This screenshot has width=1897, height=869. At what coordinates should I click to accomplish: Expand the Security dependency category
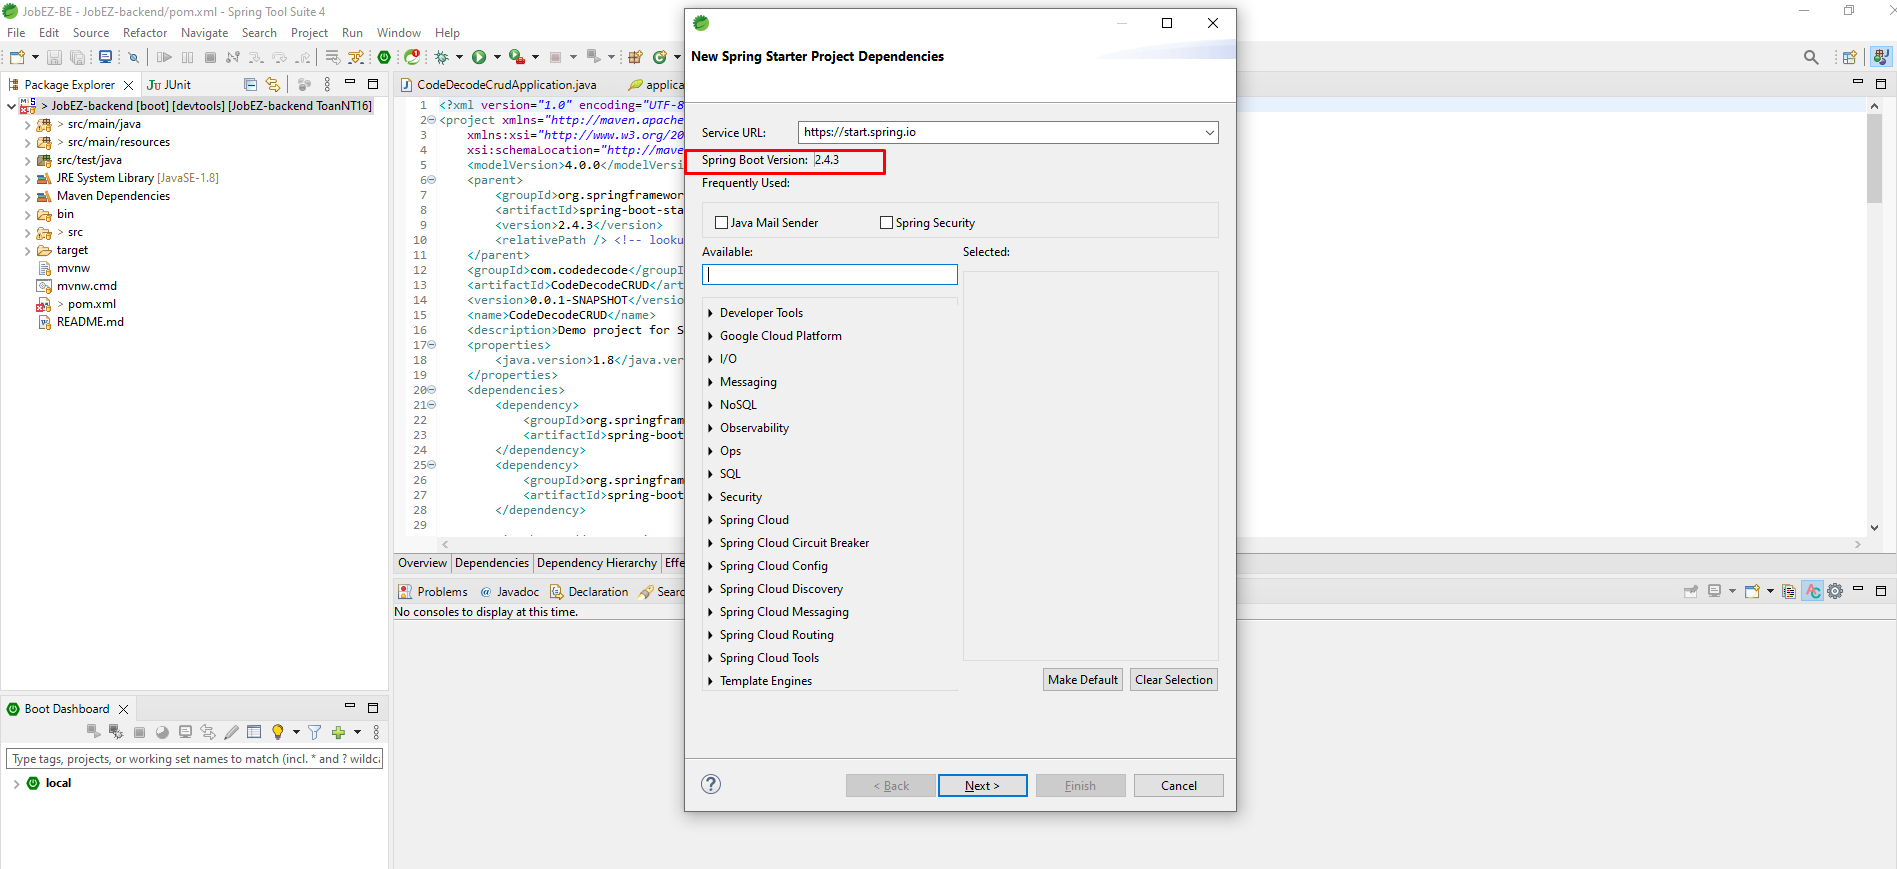(x=710, y=497)
